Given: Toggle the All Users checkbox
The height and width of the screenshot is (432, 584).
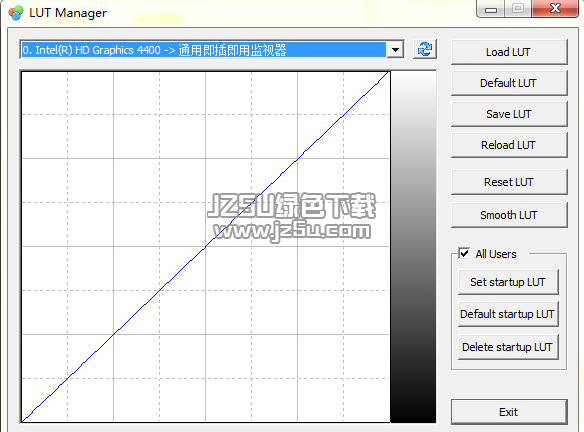Looking at the screenshot, I should (464, 254).
